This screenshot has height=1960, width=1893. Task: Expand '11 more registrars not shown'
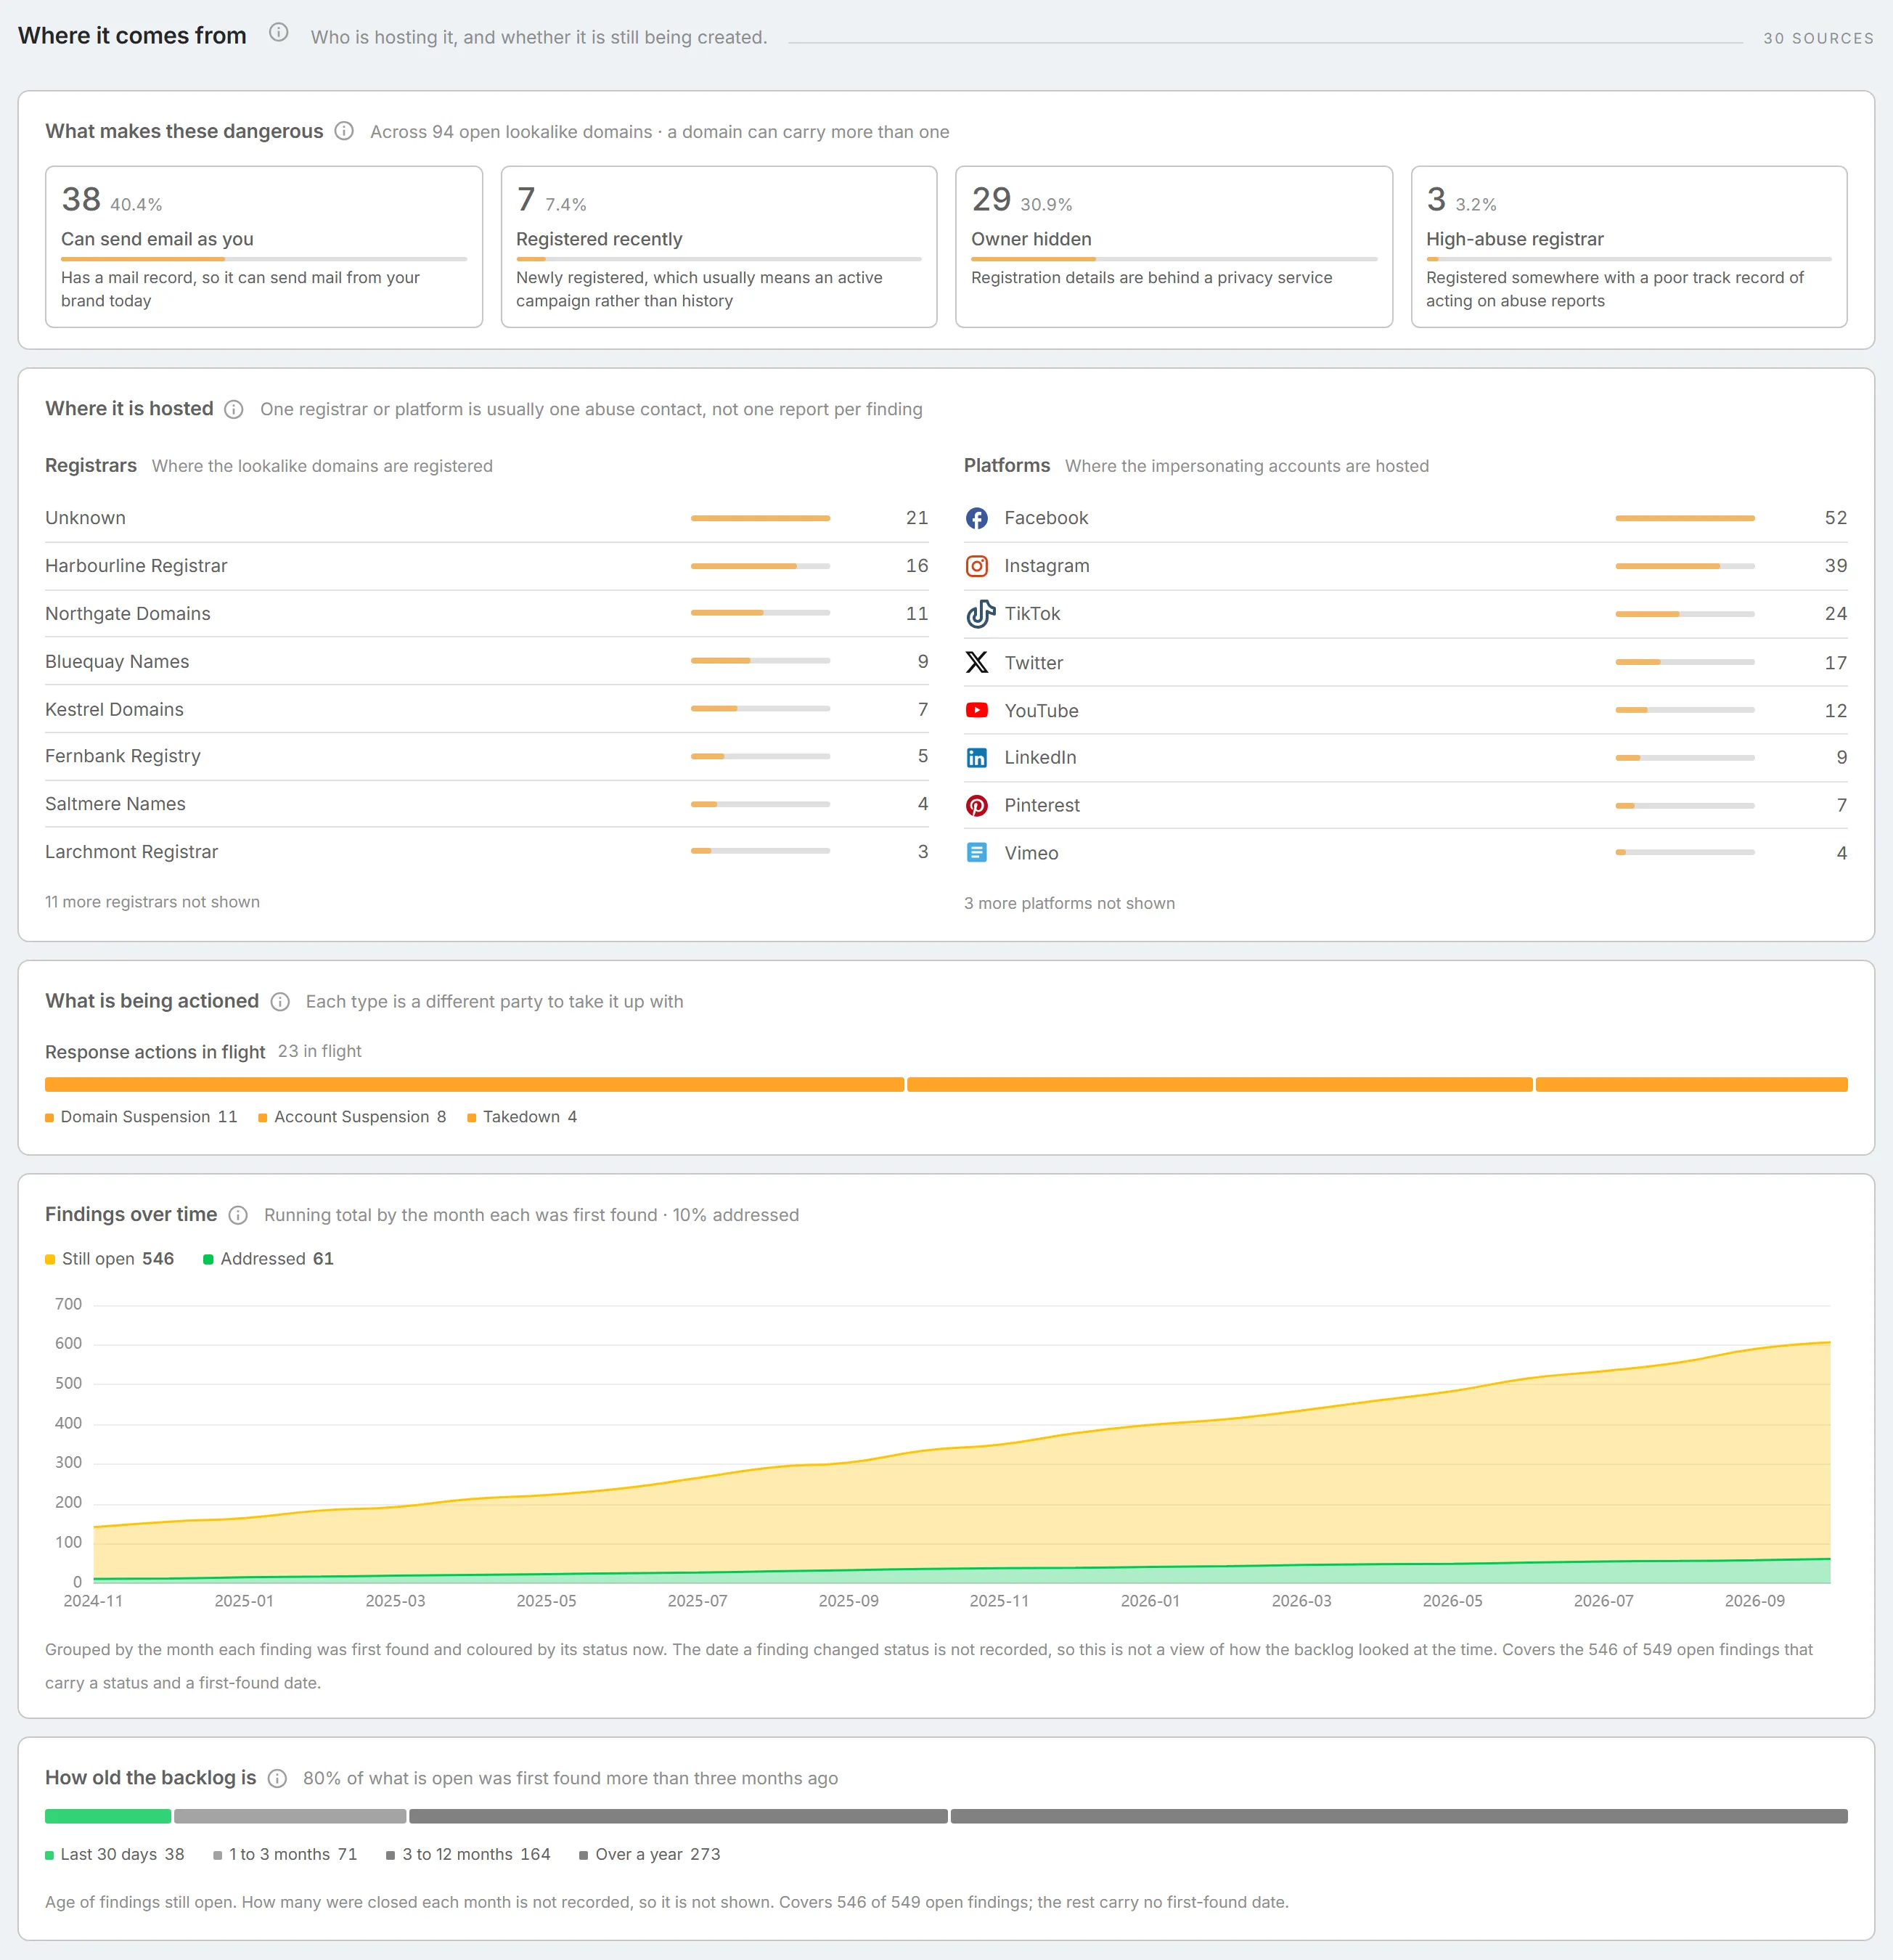(152, 902)
